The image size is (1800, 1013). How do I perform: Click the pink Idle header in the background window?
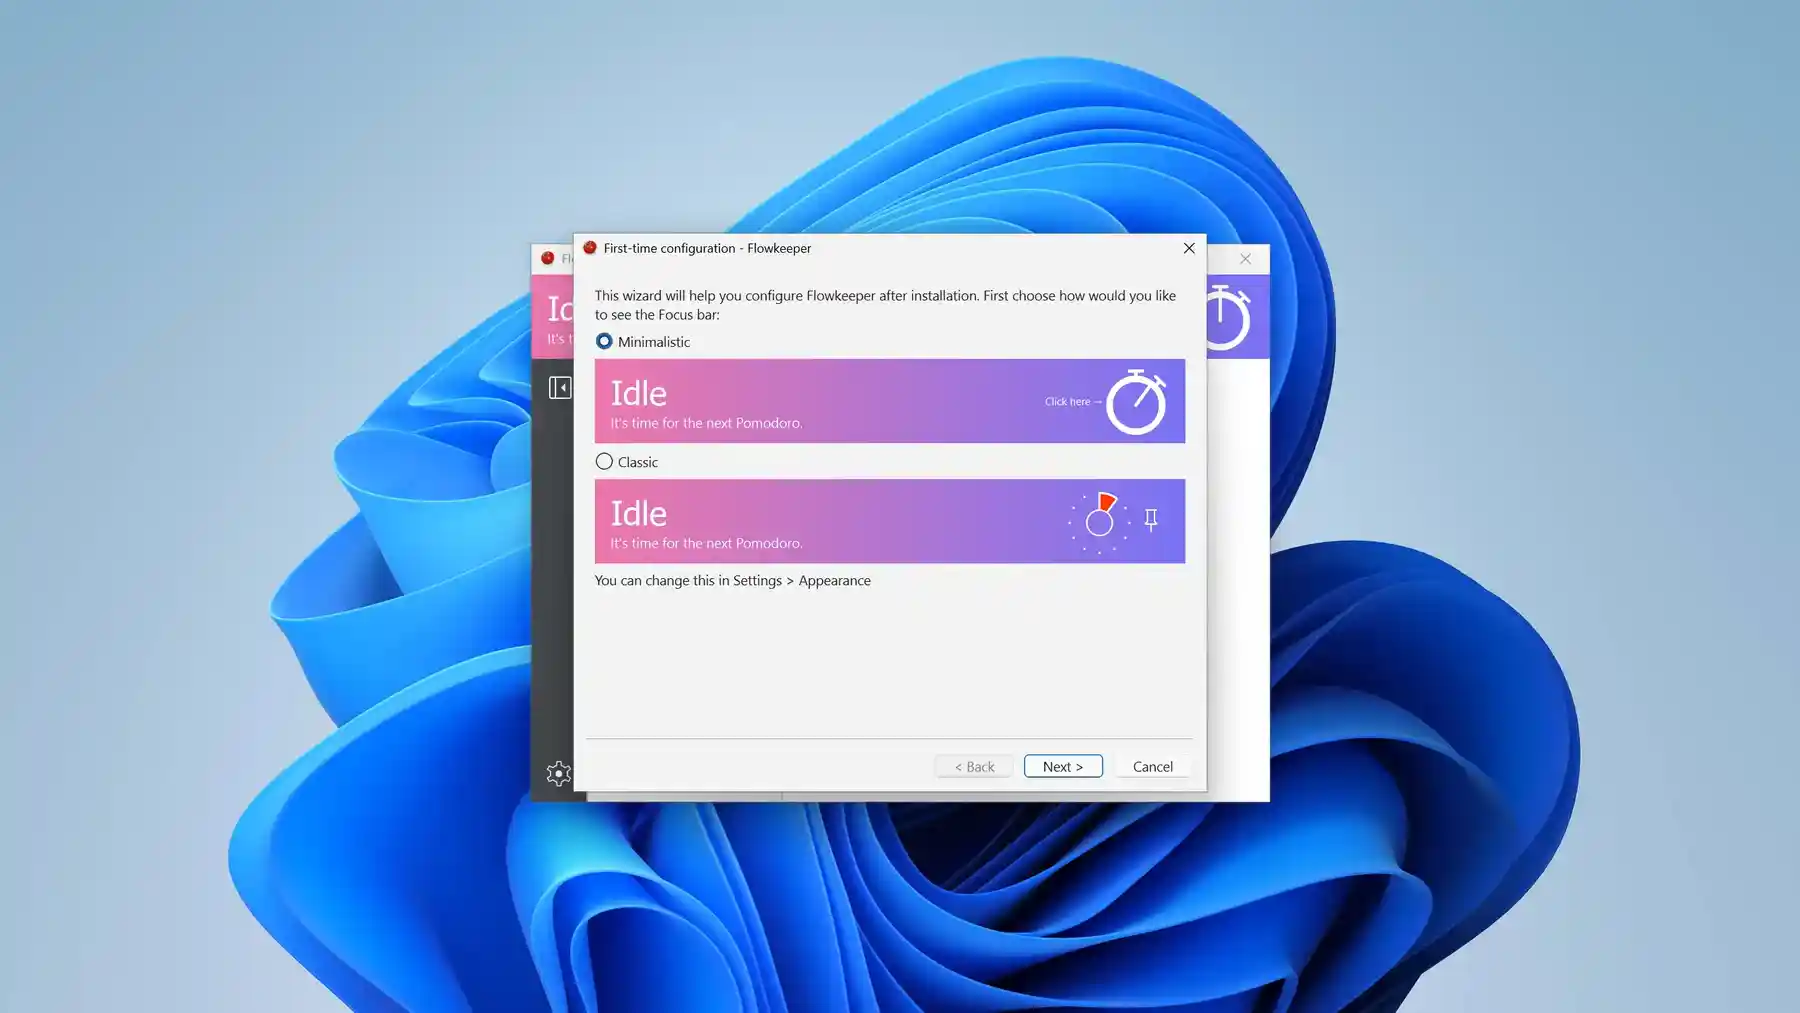pos(556,312)
